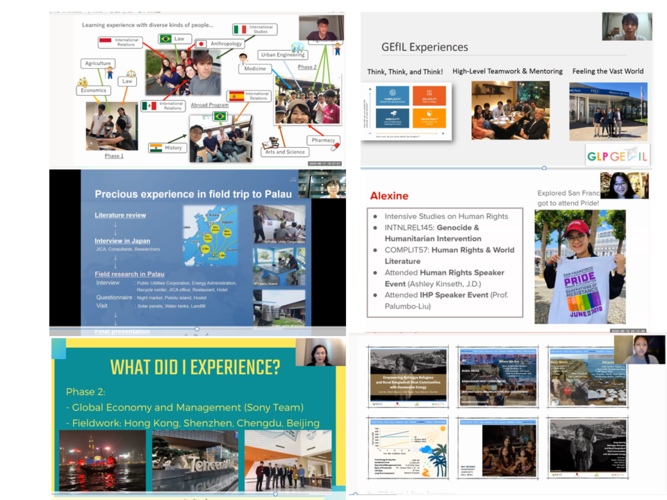Open the Phase 1 underlined link
This screenshot has height=500, width=667.
114,156
